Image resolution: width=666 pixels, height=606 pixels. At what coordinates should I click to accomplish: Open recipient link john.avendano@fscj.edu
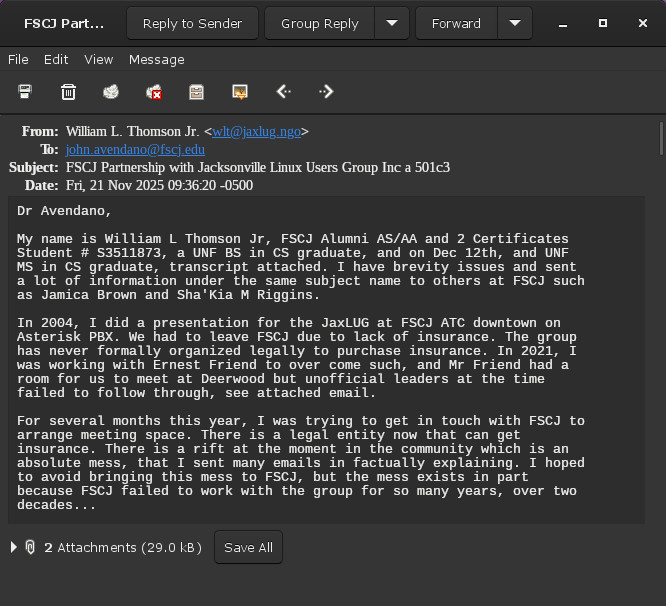coord(135,149)
